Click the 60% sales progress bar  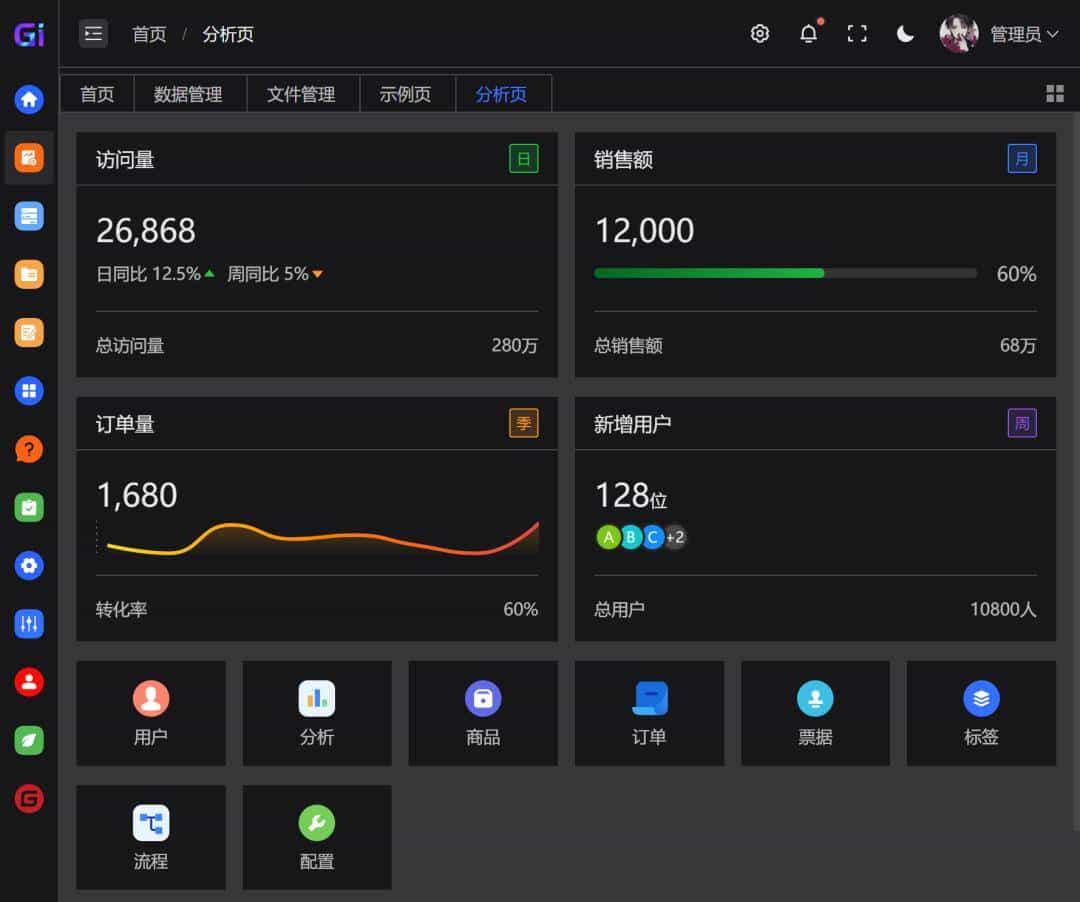pyautogui.click(x=784, y=272)
